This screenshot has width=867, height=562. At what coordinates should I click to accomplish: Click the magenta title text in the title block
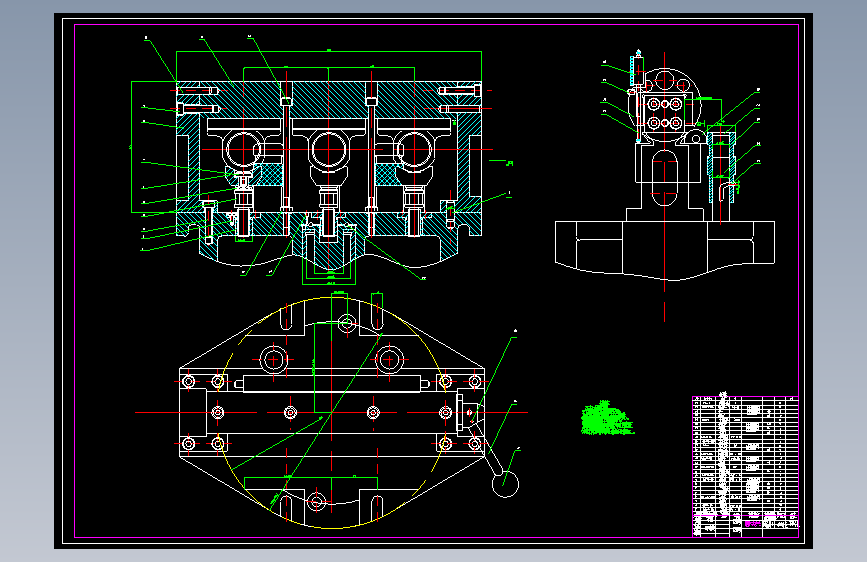[753, 523]
